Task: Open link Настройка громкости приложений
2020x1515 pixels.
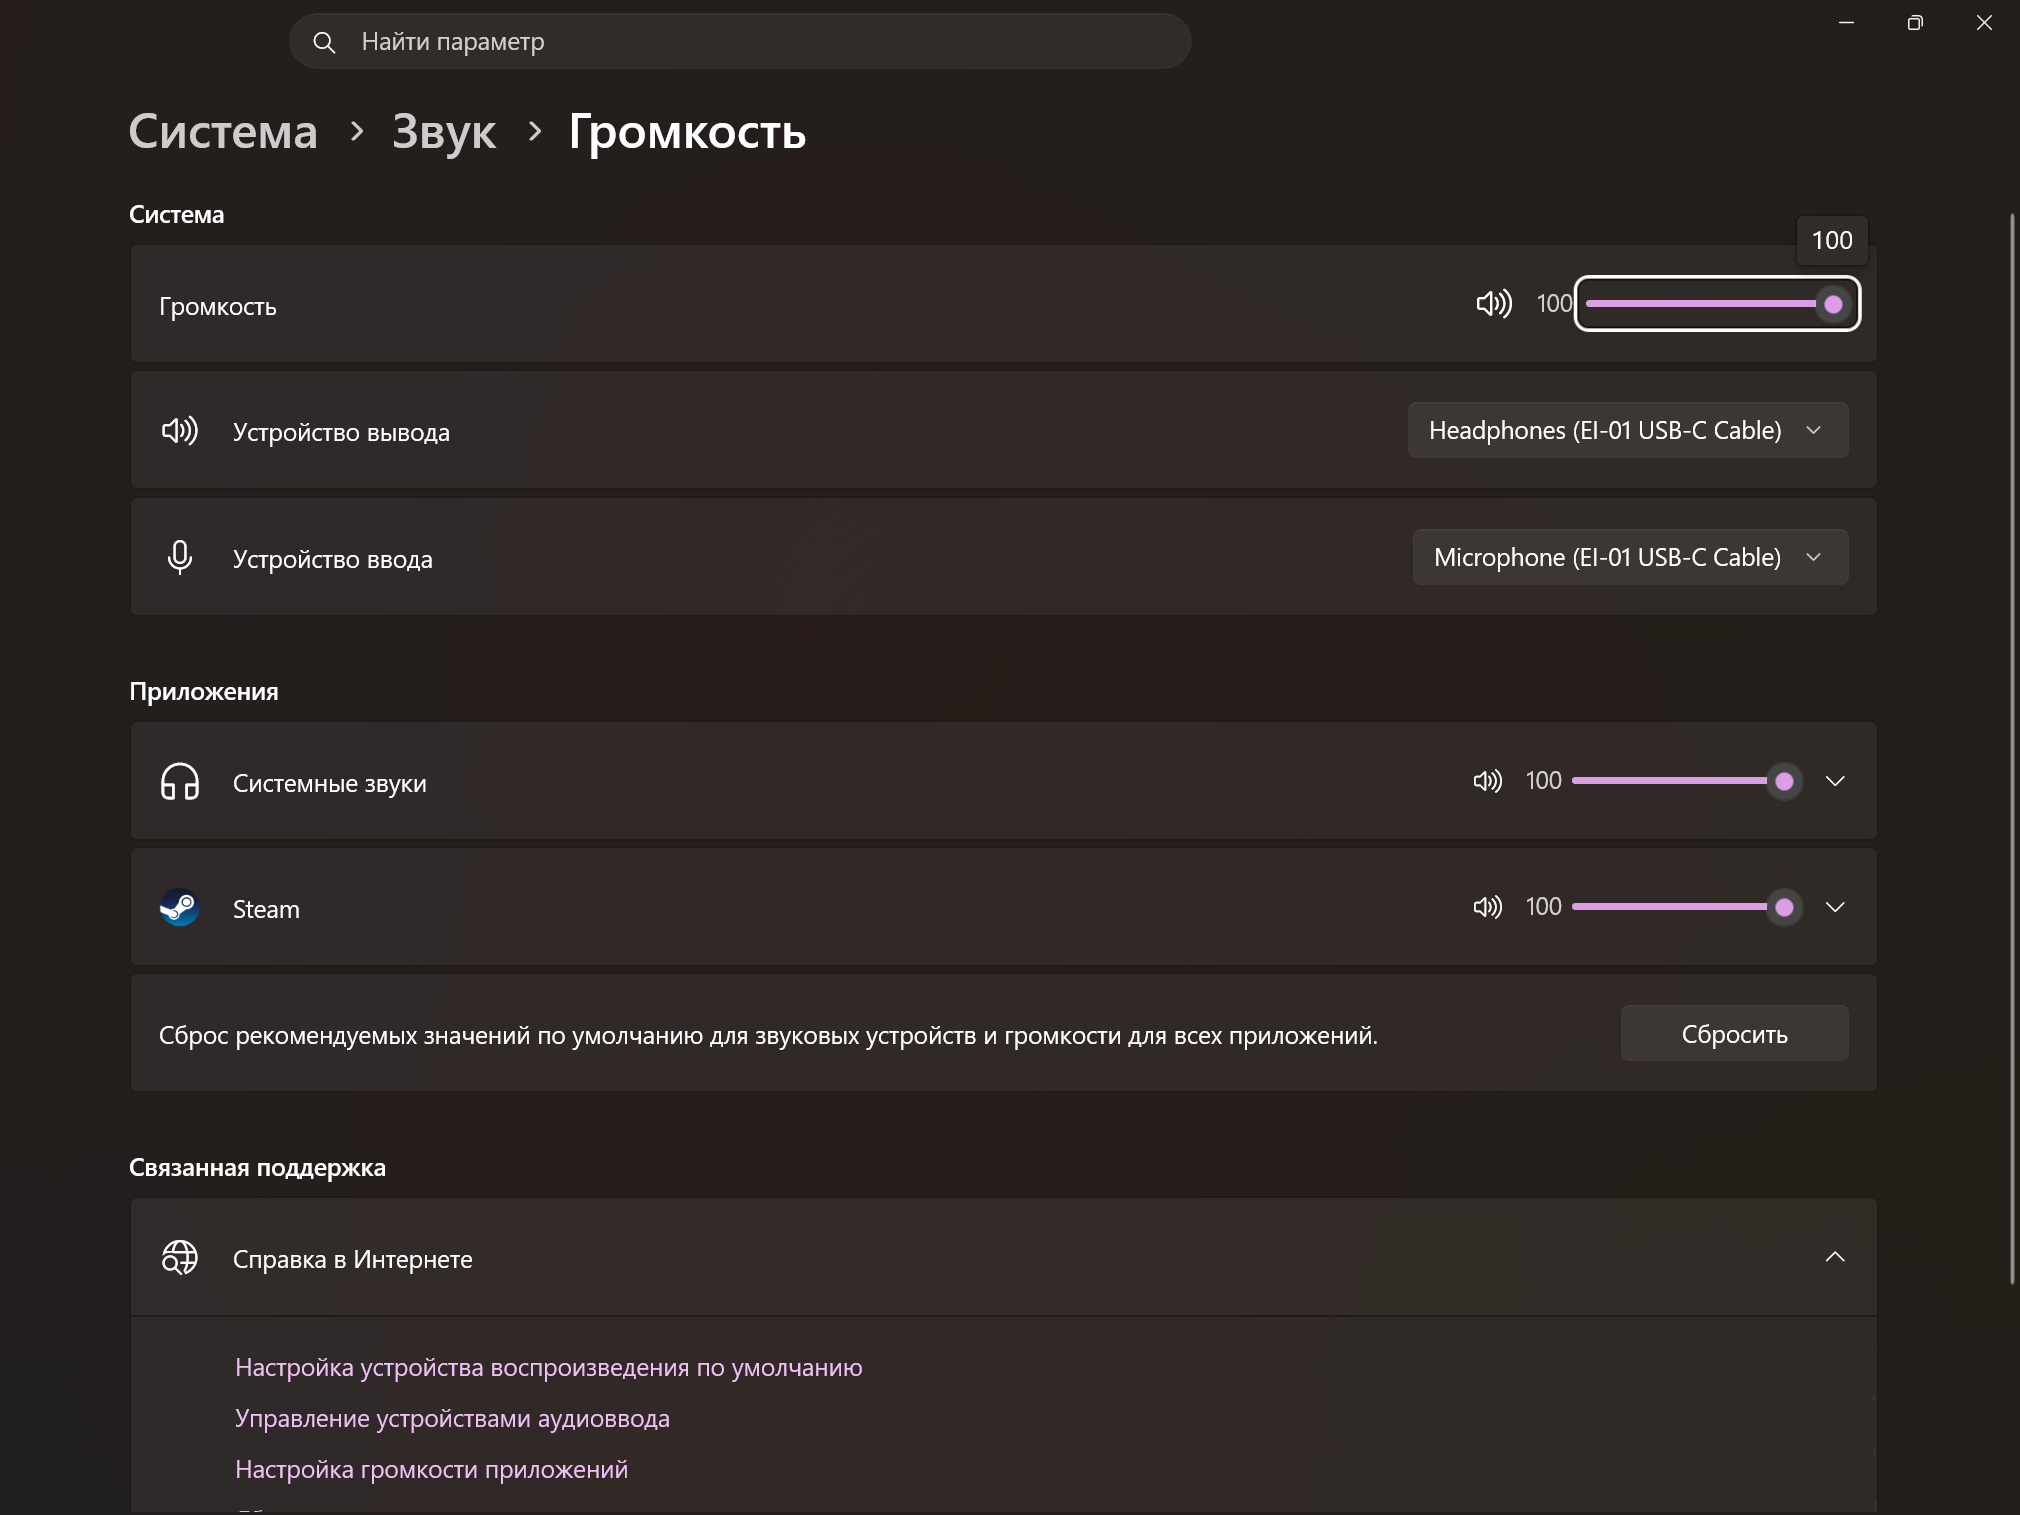Action: 431,1469
